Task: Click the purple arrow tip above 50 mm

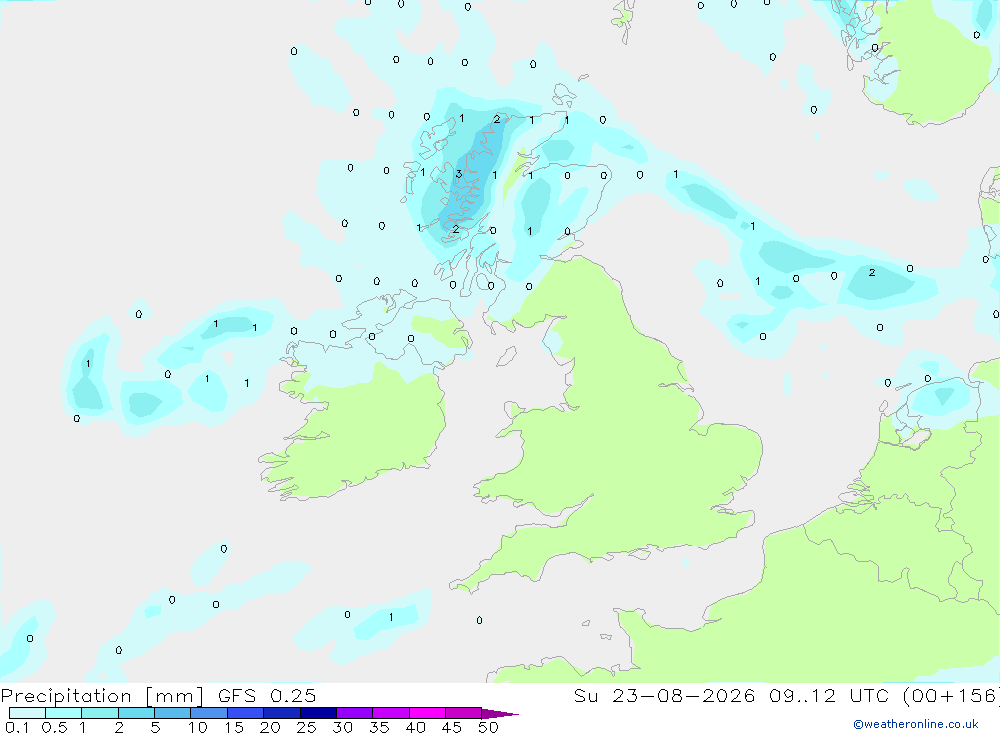Action: [x=500, y=714]
